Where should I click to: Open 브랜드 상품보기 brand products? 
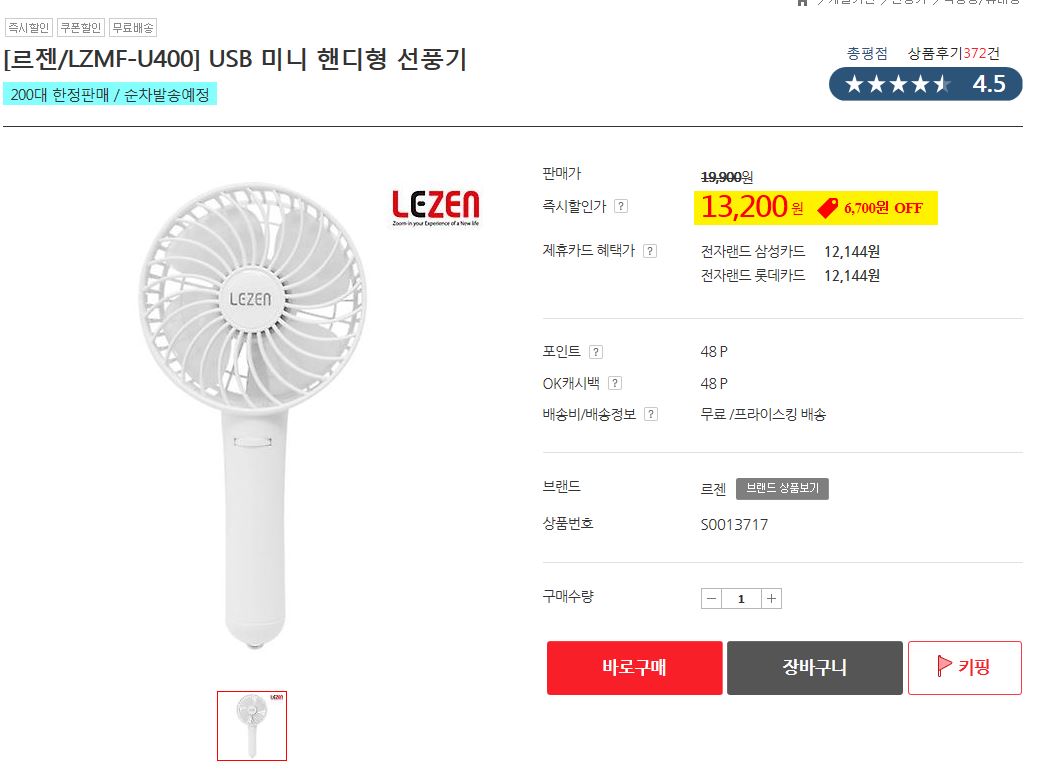tap(782, 489)
